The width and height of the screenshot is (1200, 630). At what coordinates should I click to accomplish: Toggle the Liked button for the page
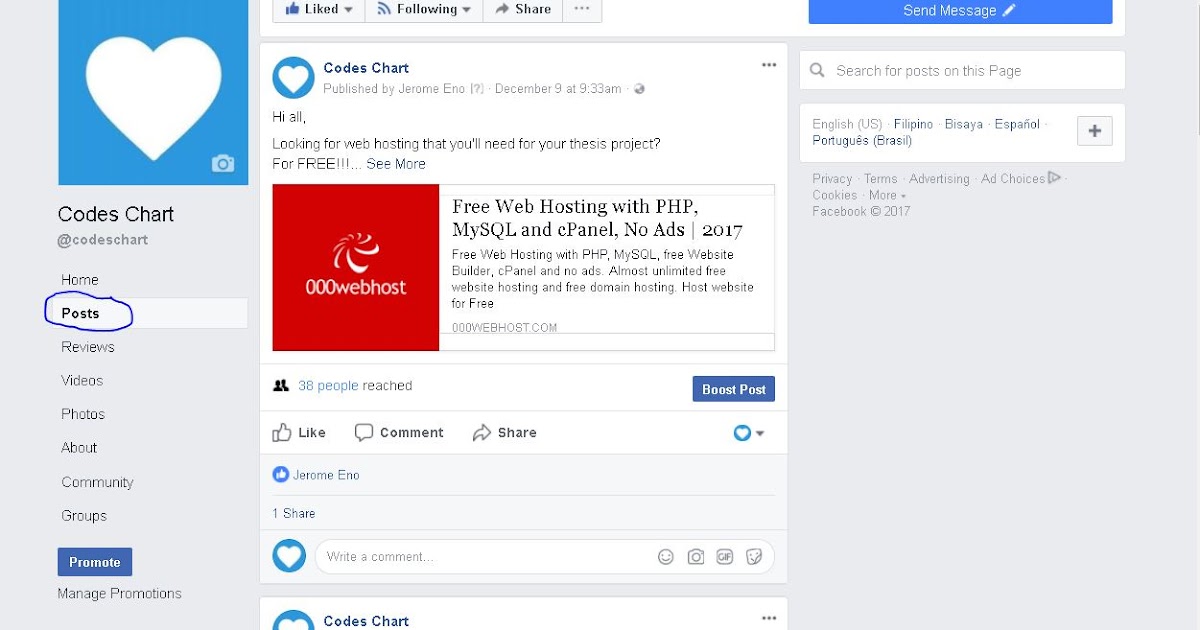click(x=319, y=9)
